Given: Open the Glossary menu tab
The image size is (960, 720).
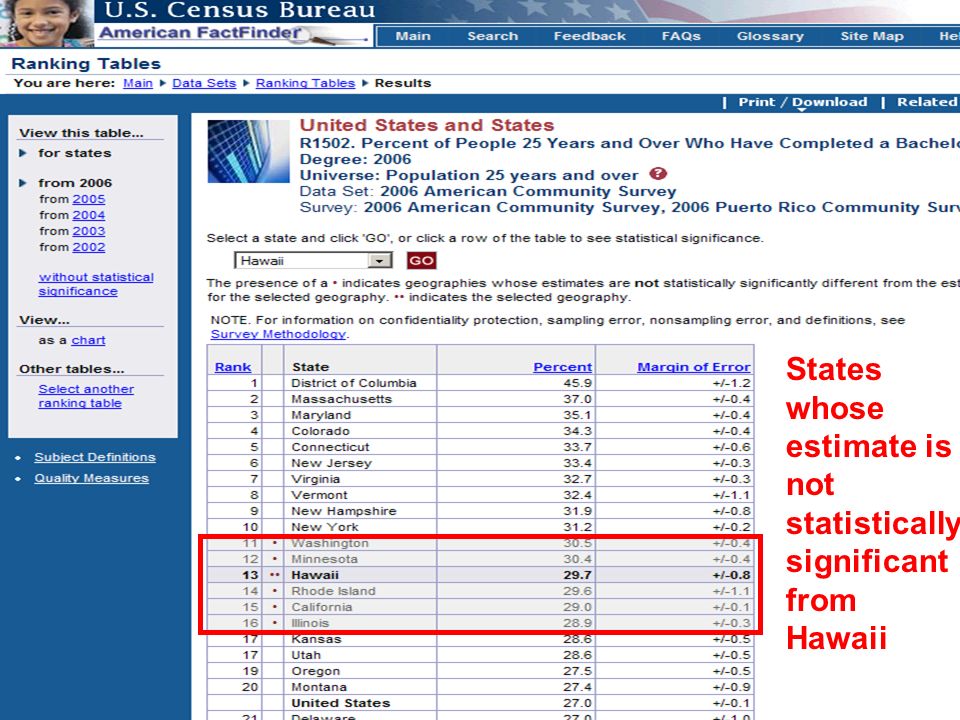Looking at the screenshot, I should [x=770, y=36].
